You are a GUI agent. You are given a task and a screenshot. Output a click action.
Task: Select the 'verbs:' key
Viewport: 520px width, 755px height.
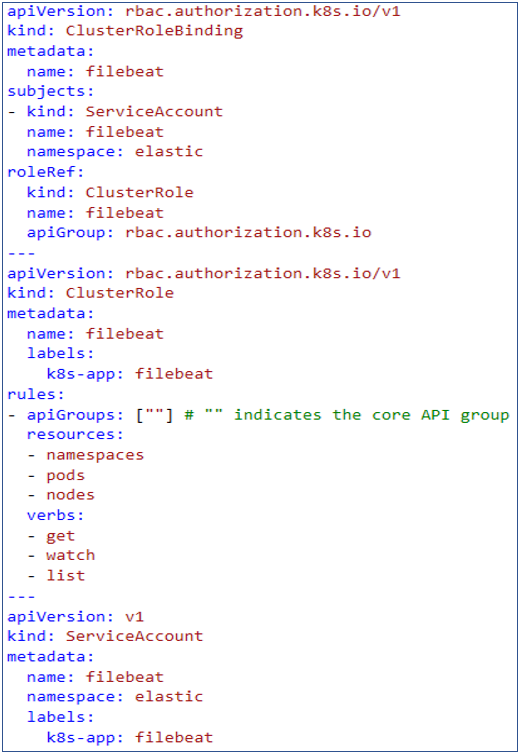(x=55, y=516)
